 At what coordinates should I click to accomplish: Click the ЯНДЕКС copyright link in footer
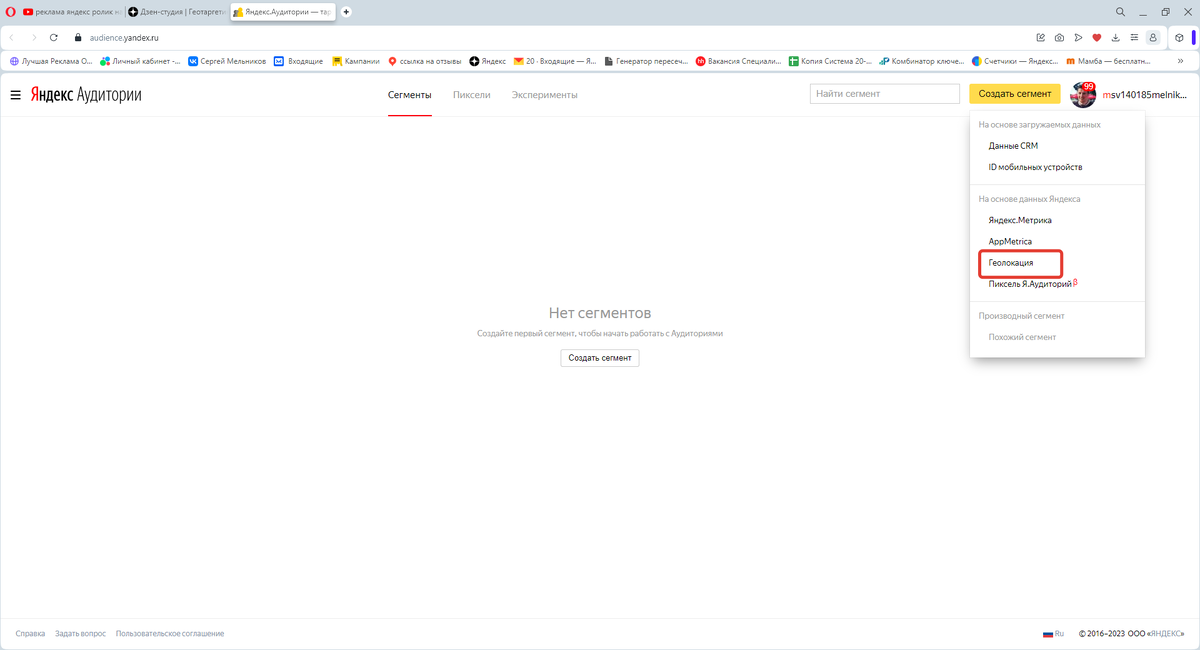[1166, 634]
